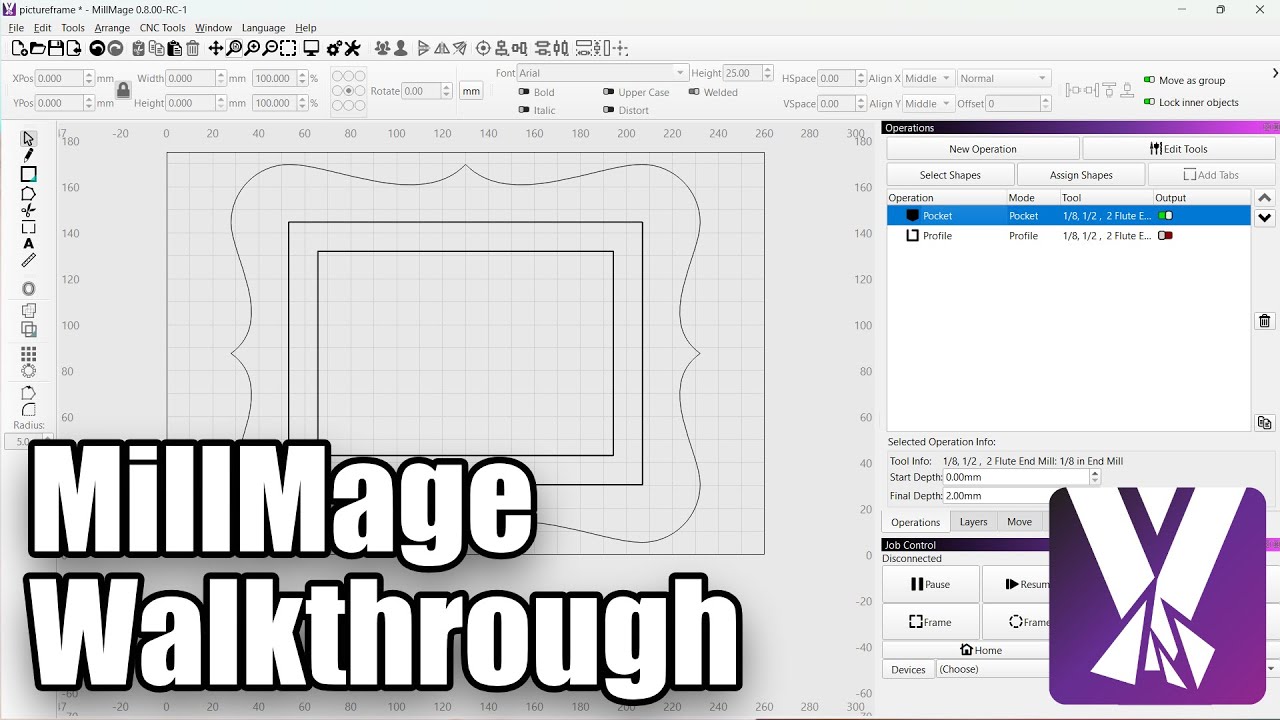Toggle Move as group switch
The width and height of the screenshot is (1280, 720).
pyautogui.click(x=1150, y=80)
